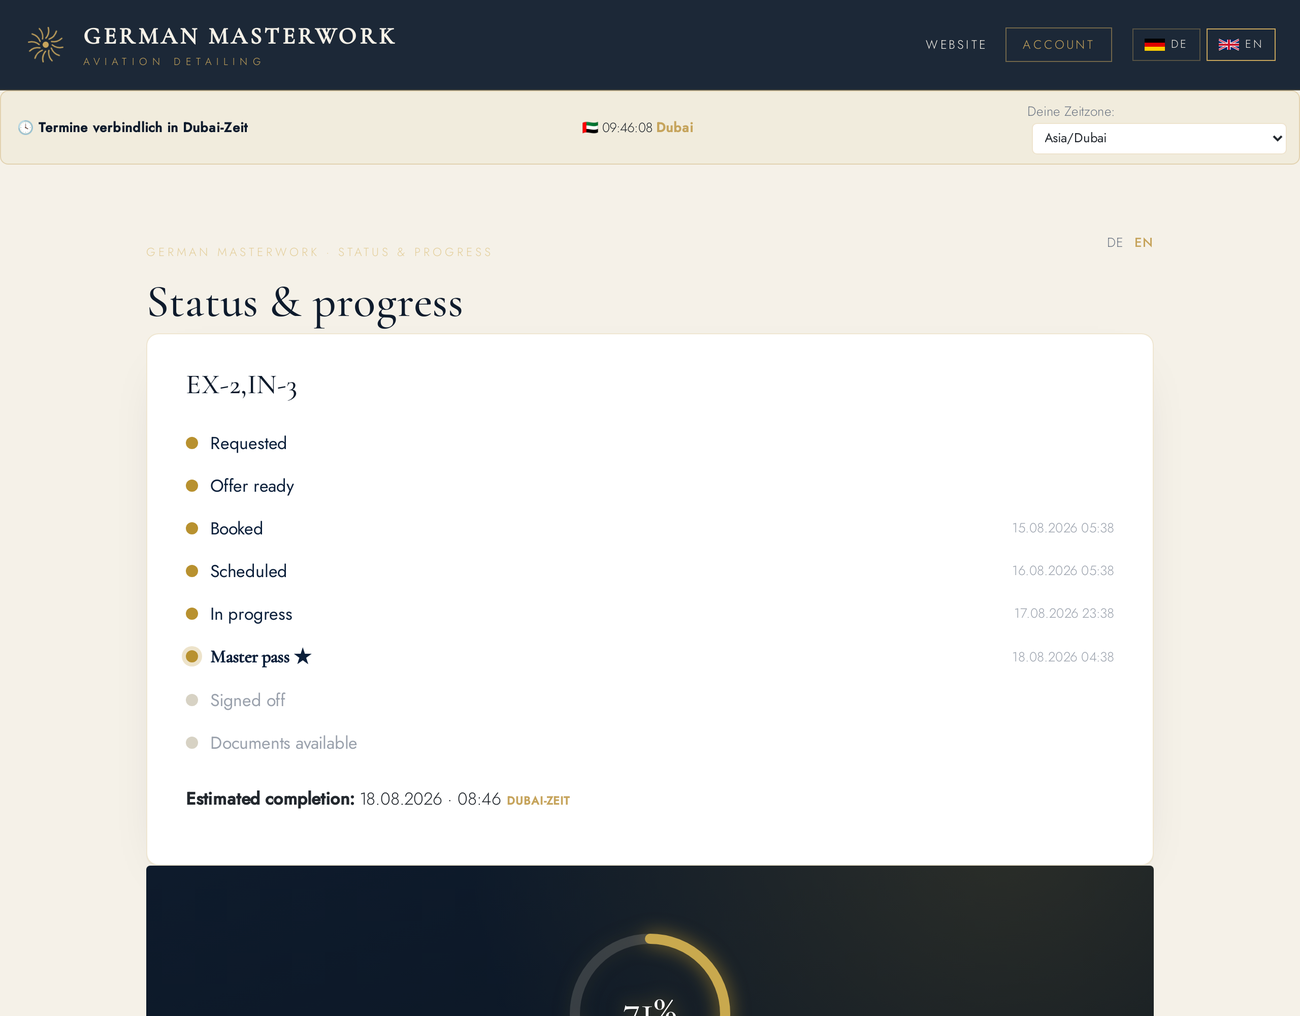Click the Estimated completion date 18.08.2026
This screenshot has width=1300, height=1016.
(x=401, y=799)
